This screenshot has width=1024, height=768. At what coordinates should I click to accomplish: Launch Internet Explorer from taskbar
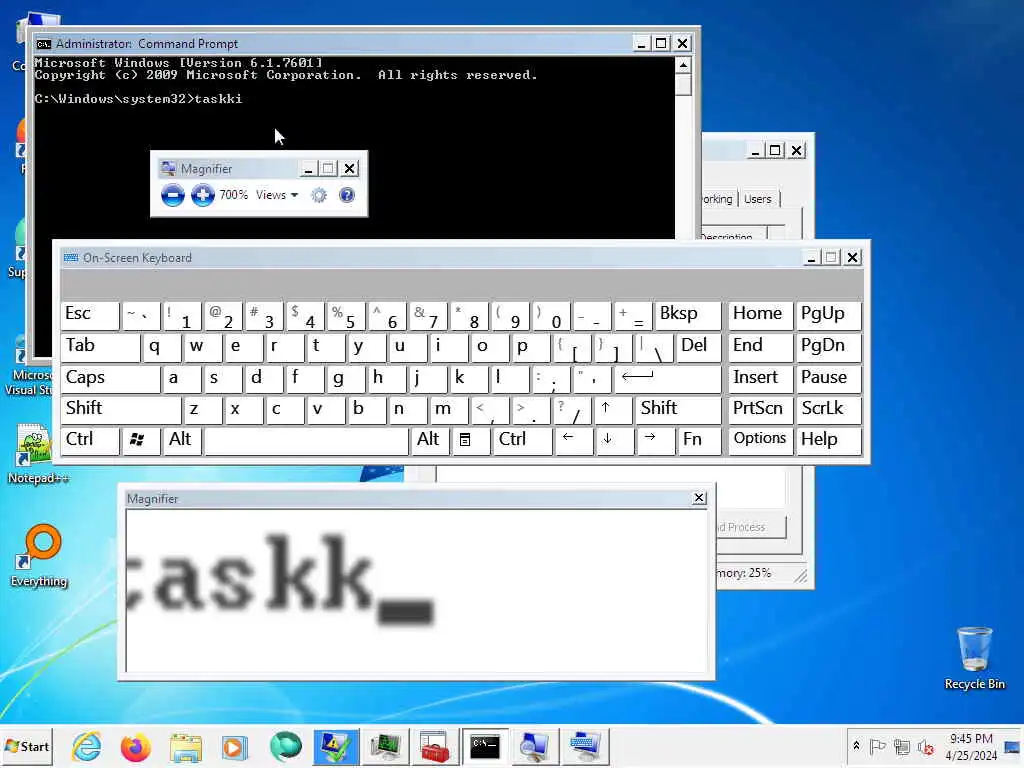pos(87,746)
